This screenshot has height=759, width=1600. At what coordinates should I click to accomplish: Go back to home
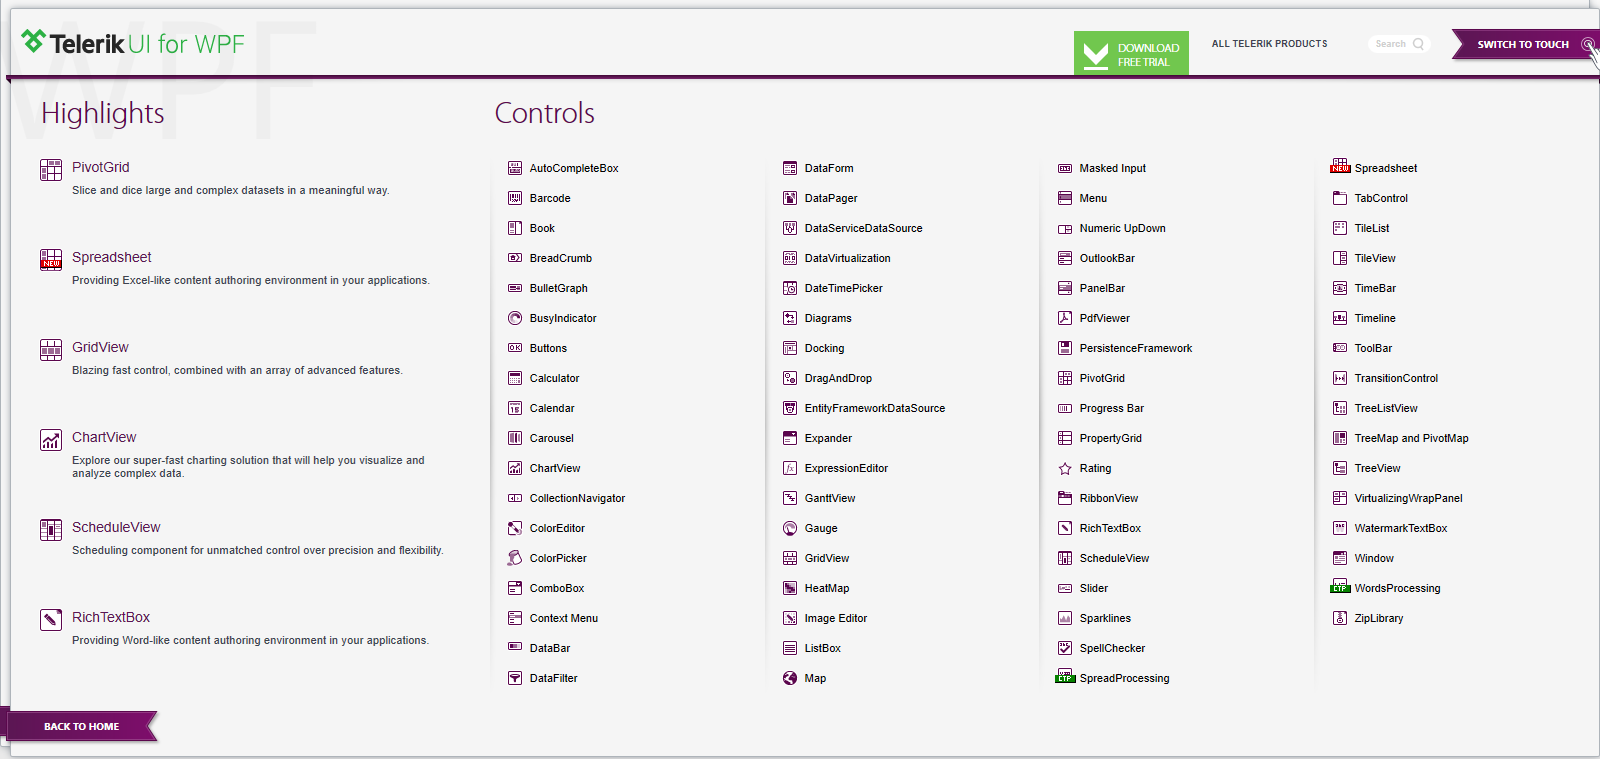(x=81, y=726)
